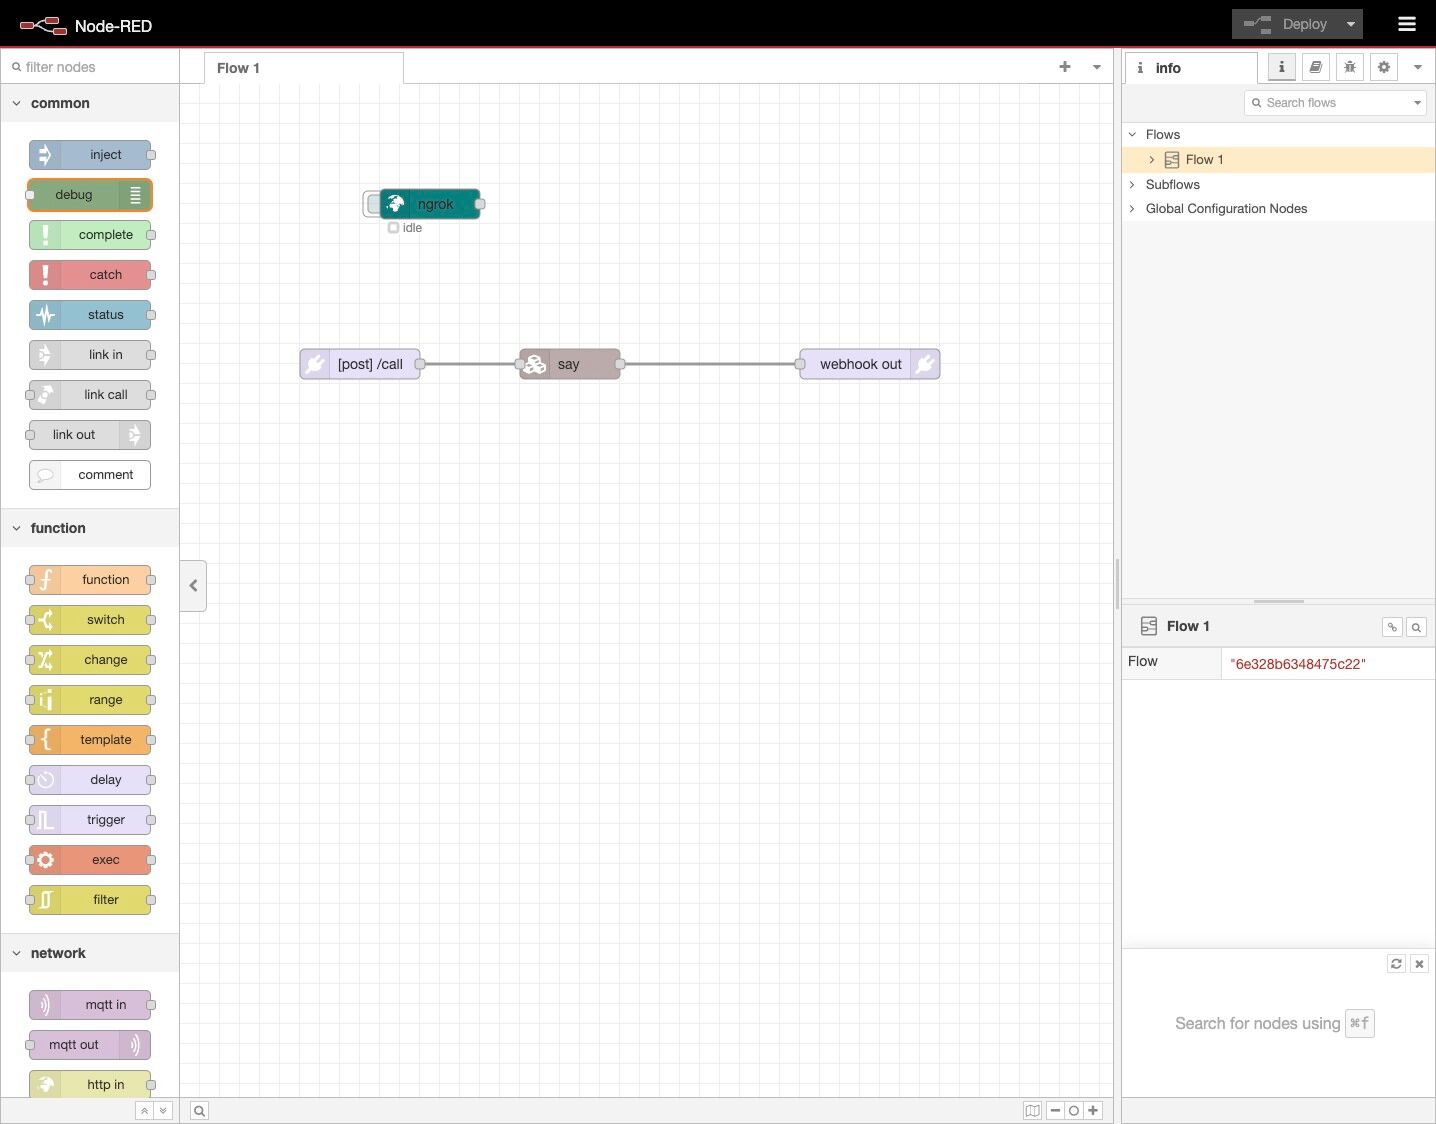
Task: Collapse the node palette sidebar
Action: coord(193,586)
